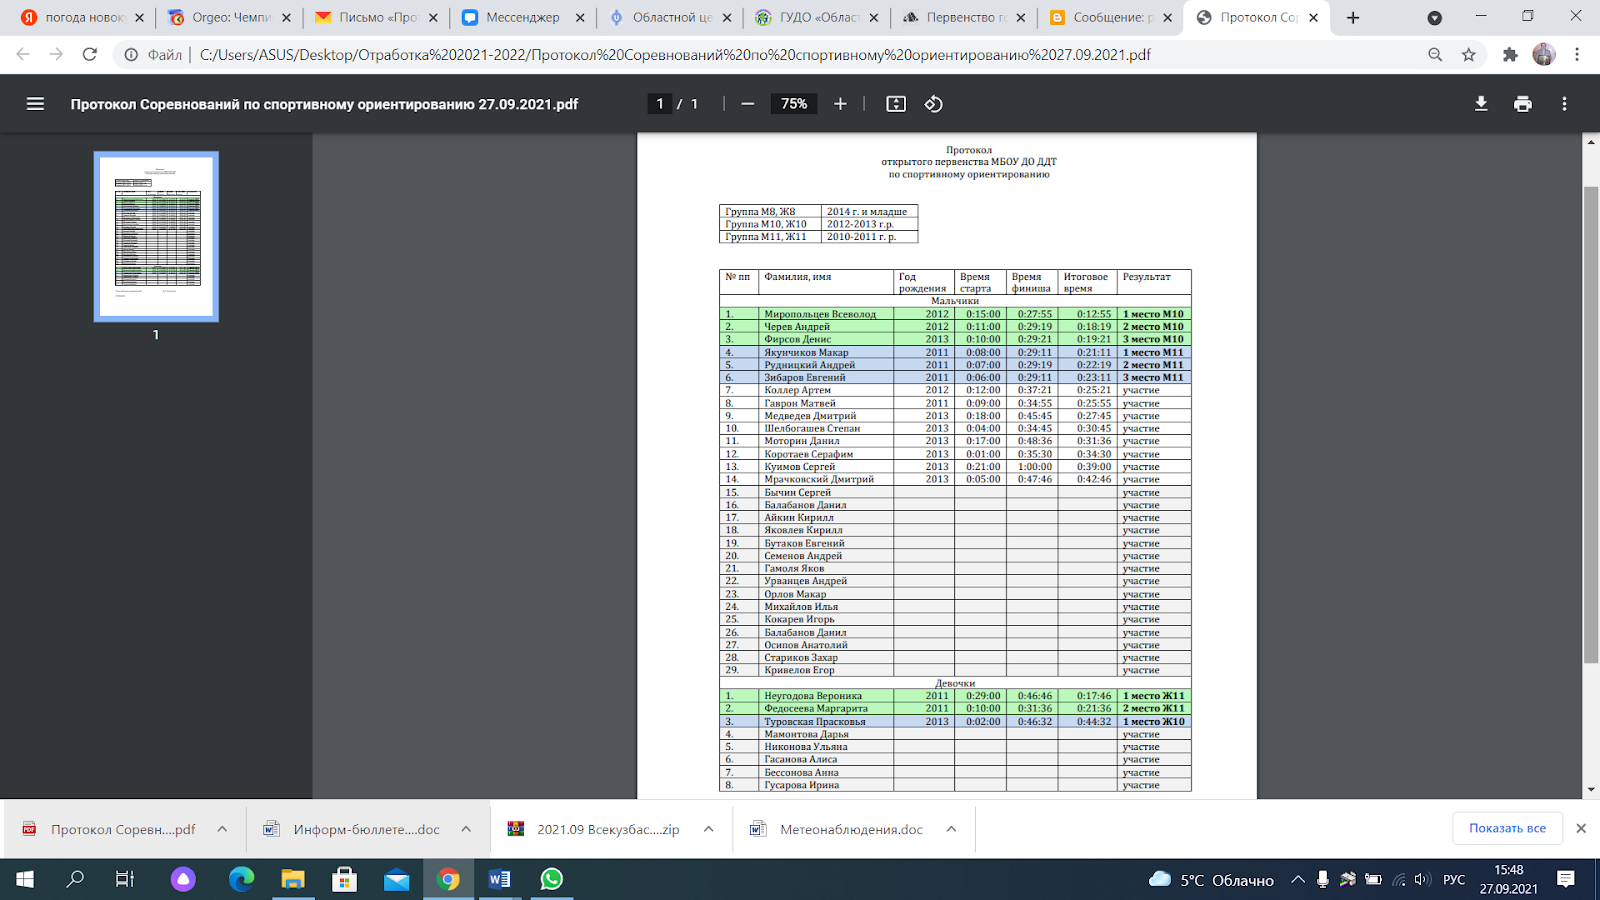This screenshot has width=1600, height=900.
Task: Show hidden system tray icons
Action: click(x=1298, y=880)
